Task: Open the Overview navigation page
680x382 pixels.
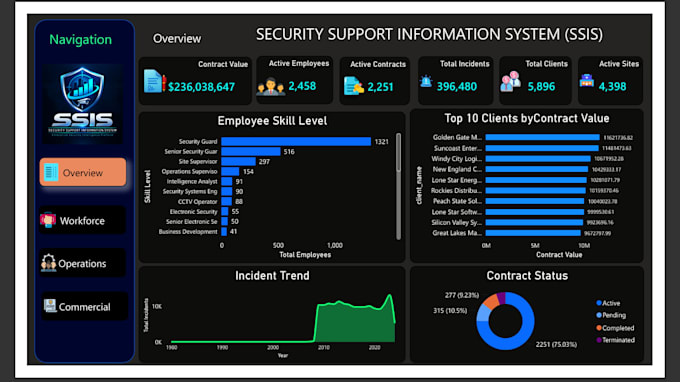Action: [x=83, y=173]
